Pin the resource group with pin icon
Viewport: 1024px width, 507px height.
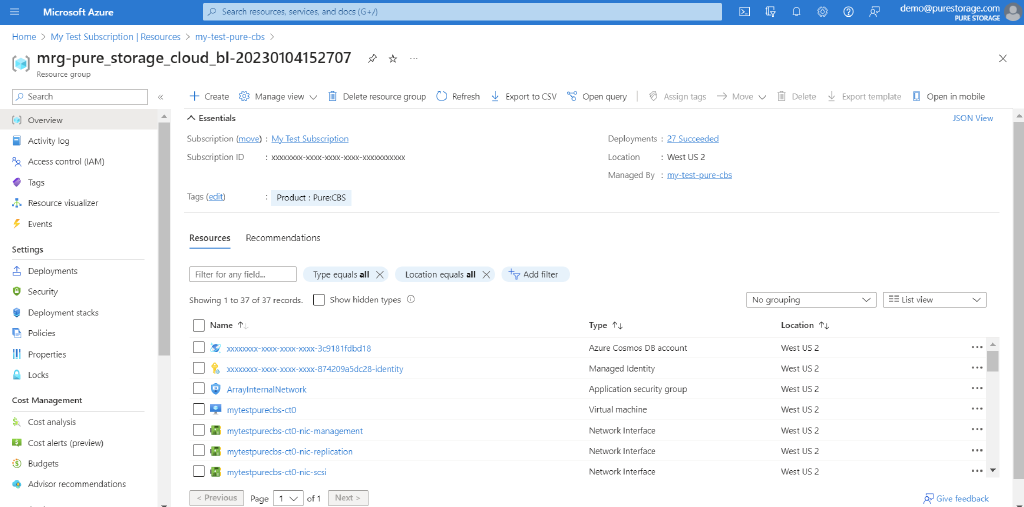pos(372,59)
